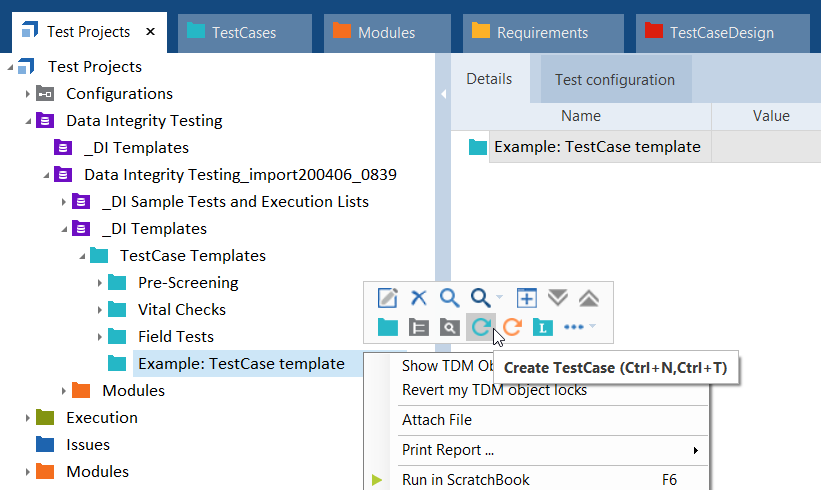Click the rename pencil icon in mini toolbar
This screenshot has width=821, height=490.
click(x=387, y=298)
